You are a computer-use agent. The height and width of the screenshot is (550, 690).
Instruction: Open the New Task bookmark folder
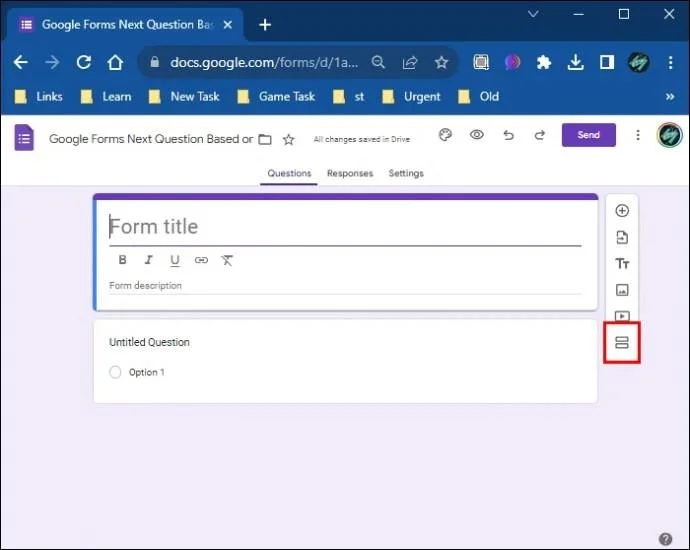184,96
